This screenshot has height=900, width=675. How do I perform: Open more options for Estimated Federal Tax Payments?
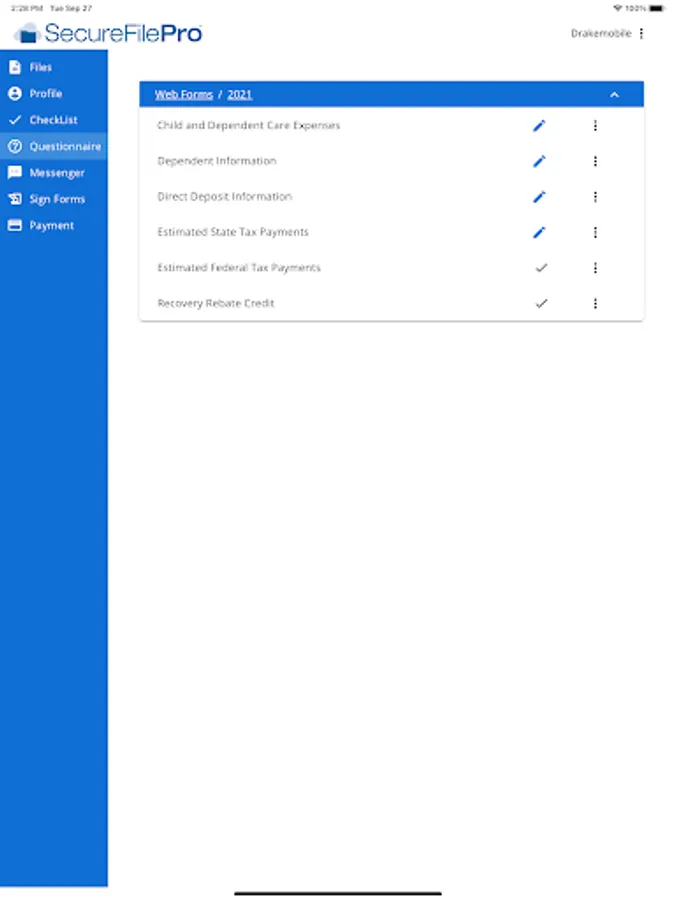pyautogui.click(x=595, y=268)
